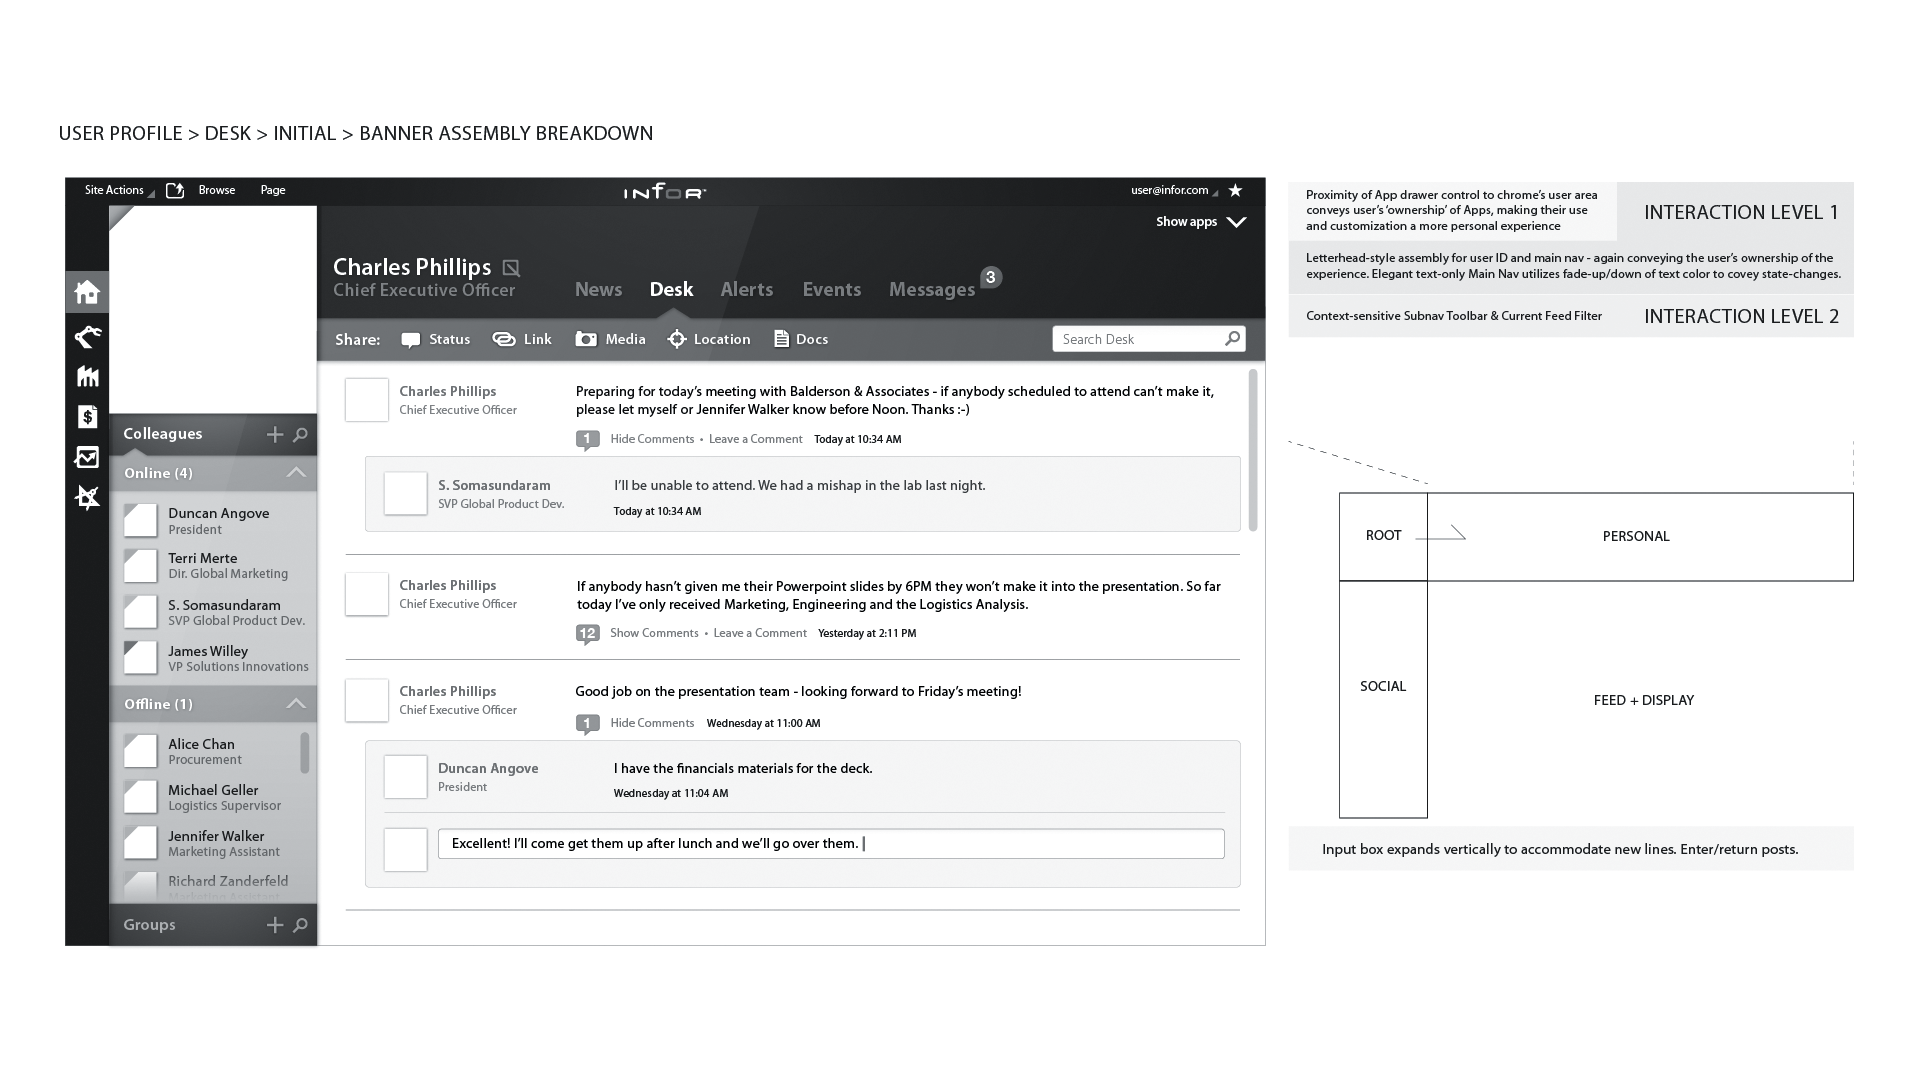Viewport: 1920px width, 1080px height.
Task: Search colleagues with the magnifier icon
Action: click(300, 434)
